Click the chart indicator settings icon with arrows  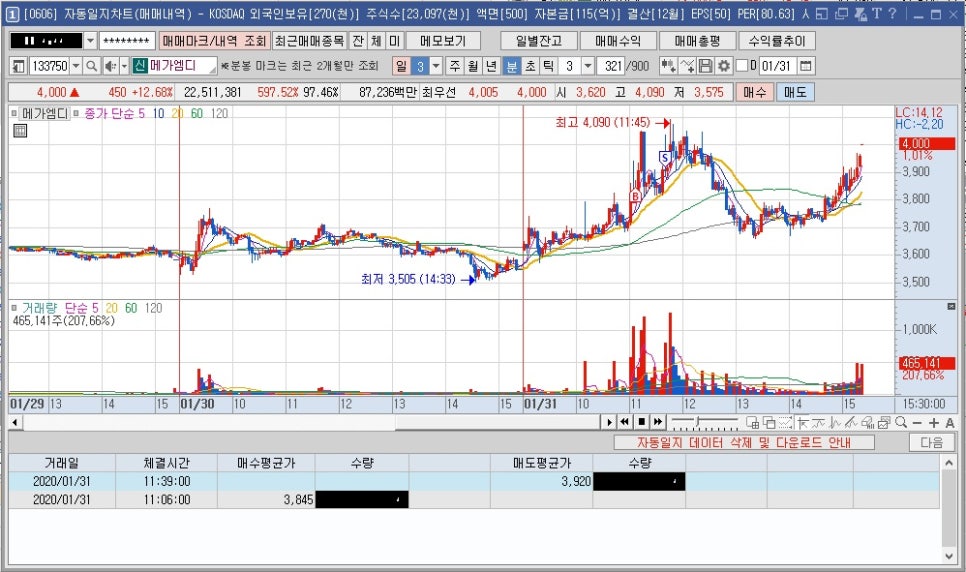(667, 65)
